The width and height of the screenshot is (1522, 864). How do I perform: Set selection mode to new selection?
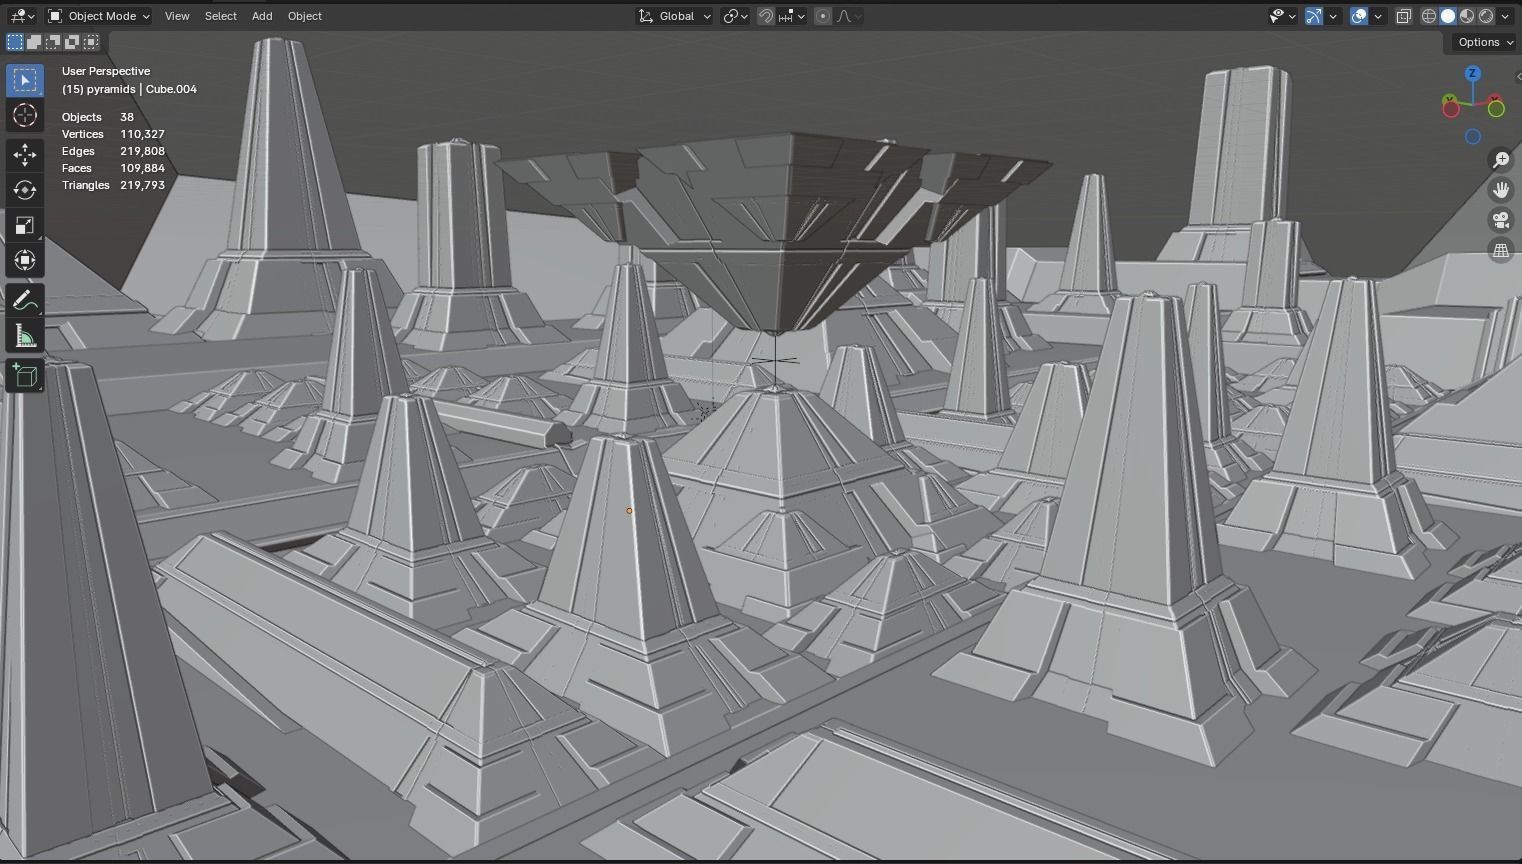pyautogui.click(x=15, y=42)
